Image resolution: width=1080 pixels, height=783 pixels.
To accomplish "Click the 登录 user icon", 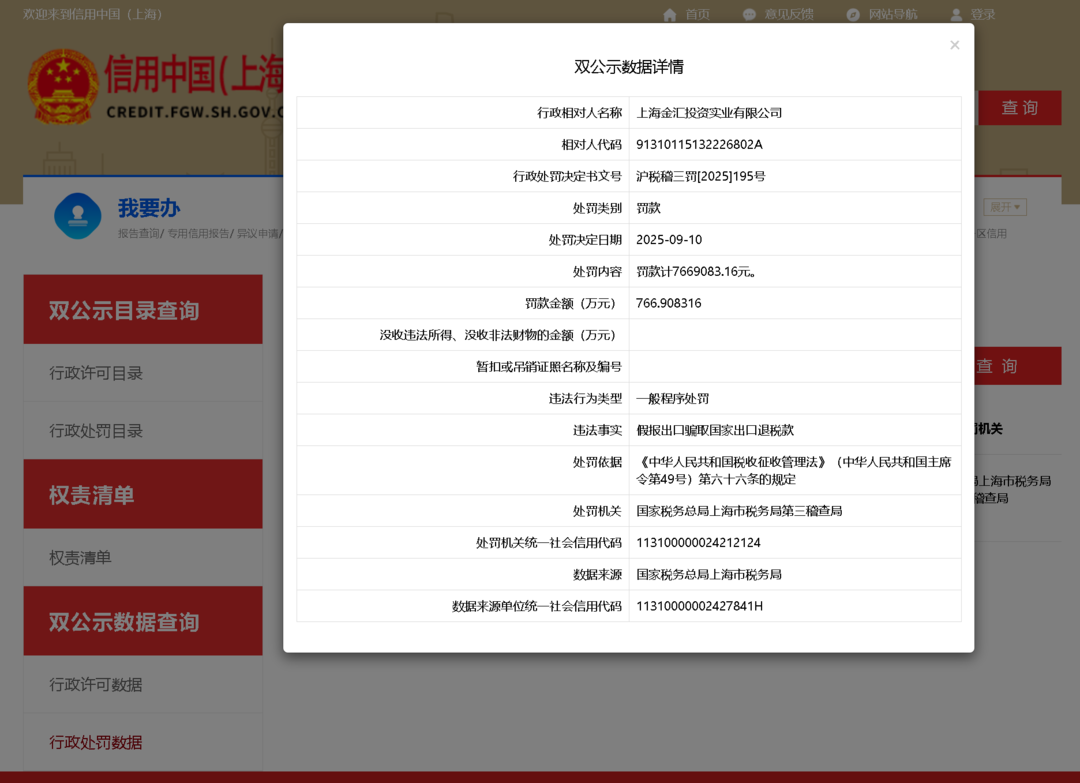I will point(957,14).
